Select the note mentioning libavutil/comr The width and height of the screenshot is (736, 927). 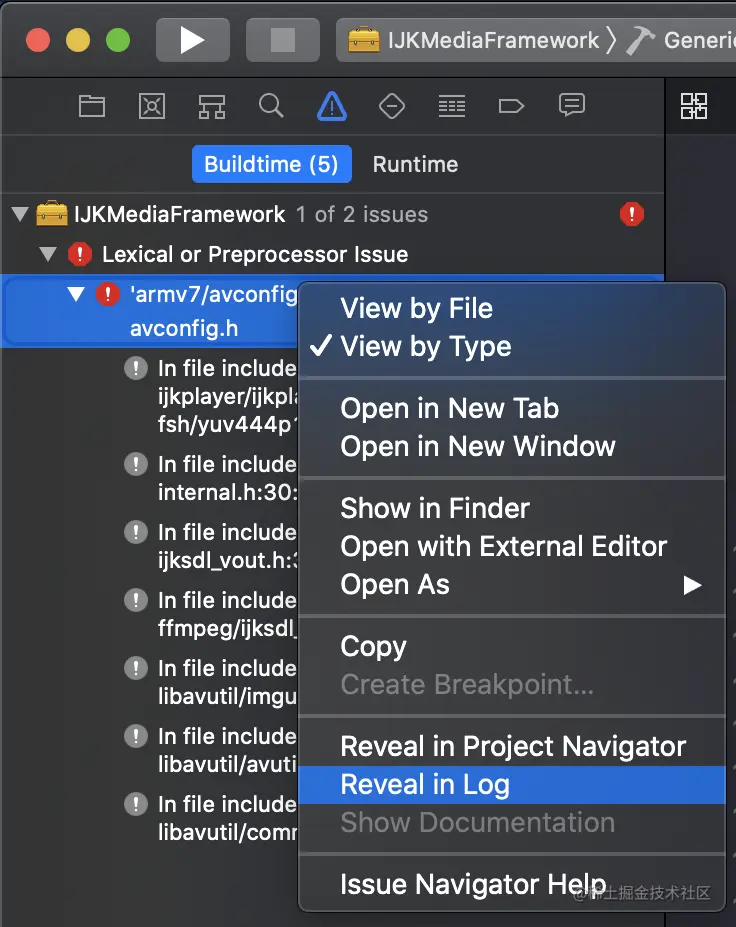[211, 818]
